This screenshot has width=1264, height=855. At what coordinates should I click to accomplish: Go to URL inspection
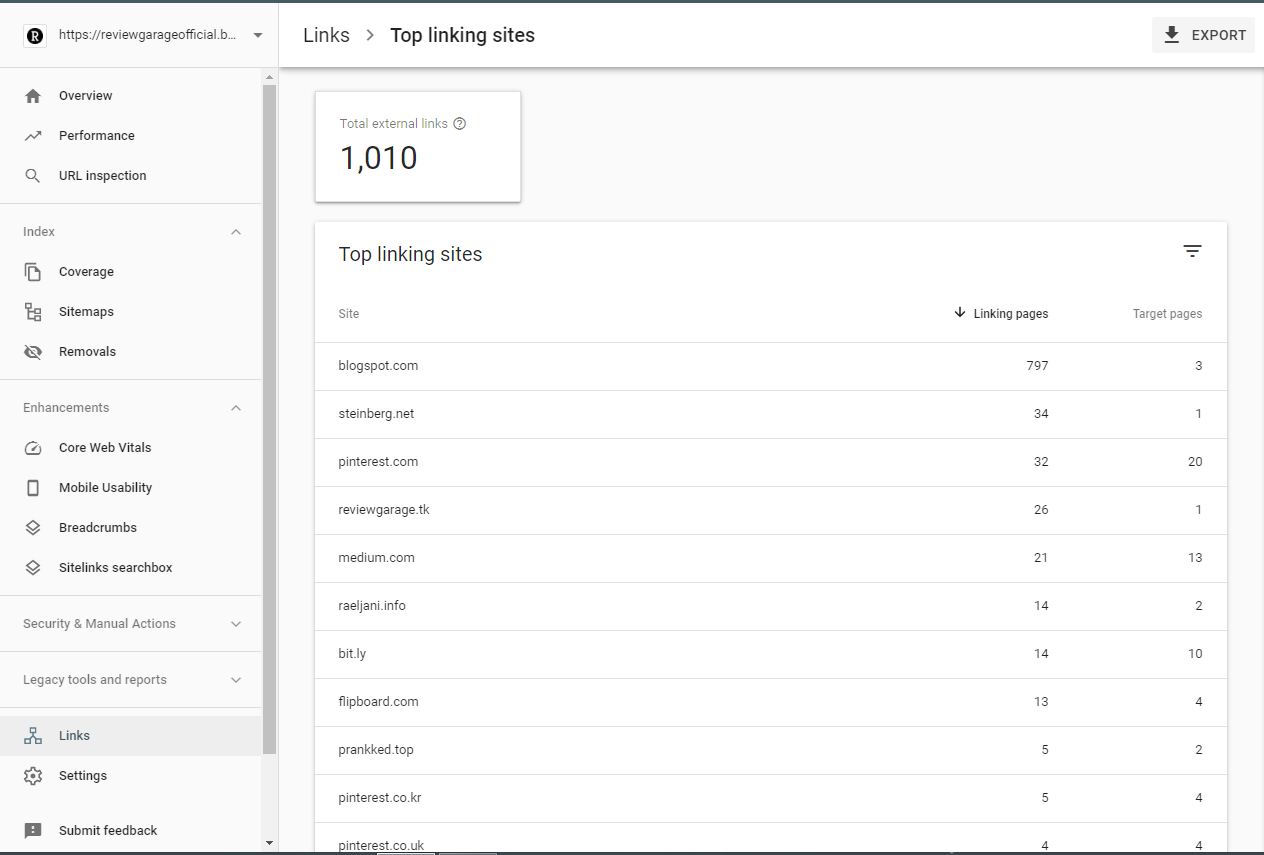(130, 176)
